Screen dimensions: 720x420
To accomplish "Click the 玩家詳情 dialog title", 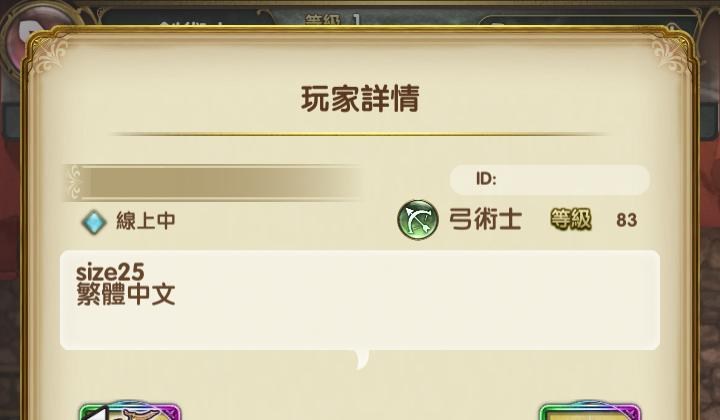I will point(360,99).
